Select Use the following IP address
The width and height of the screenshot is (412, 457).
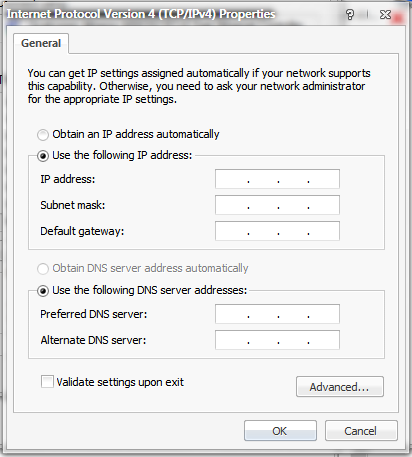[43, 156]
